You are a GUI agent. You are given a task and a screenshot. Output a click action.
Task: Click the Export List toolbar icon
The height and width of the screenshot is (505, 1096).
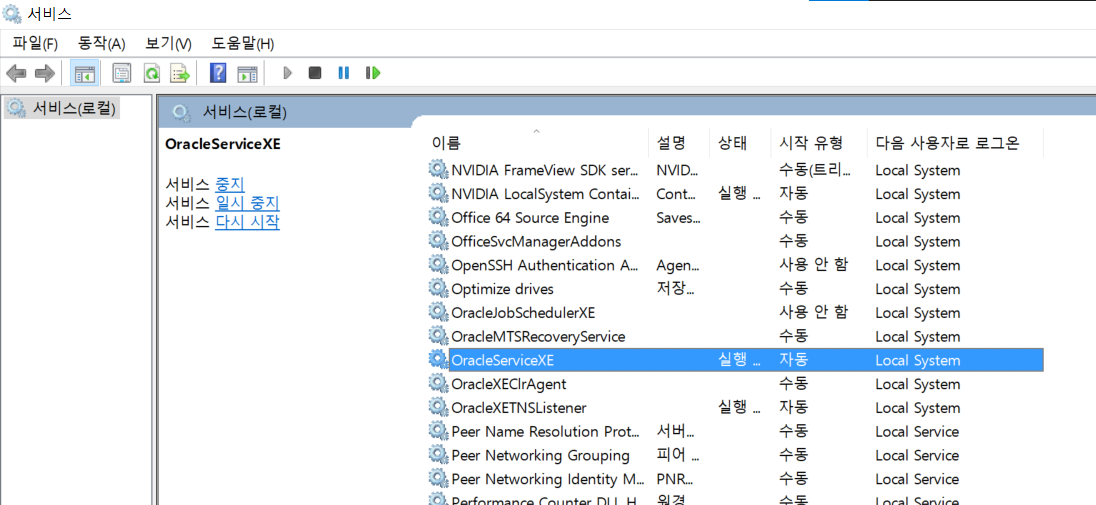(180, 73)
